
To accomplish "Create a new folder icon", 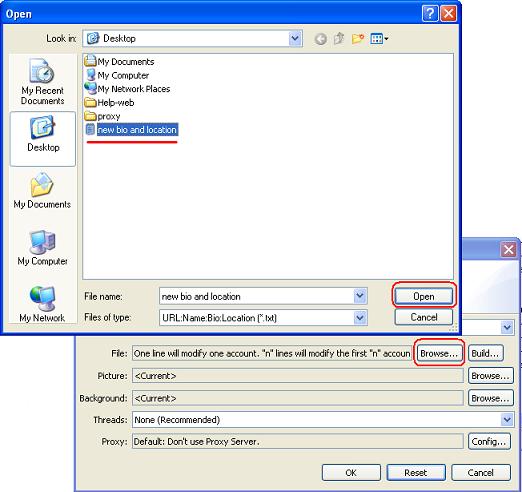I will [x=357, y=39].
